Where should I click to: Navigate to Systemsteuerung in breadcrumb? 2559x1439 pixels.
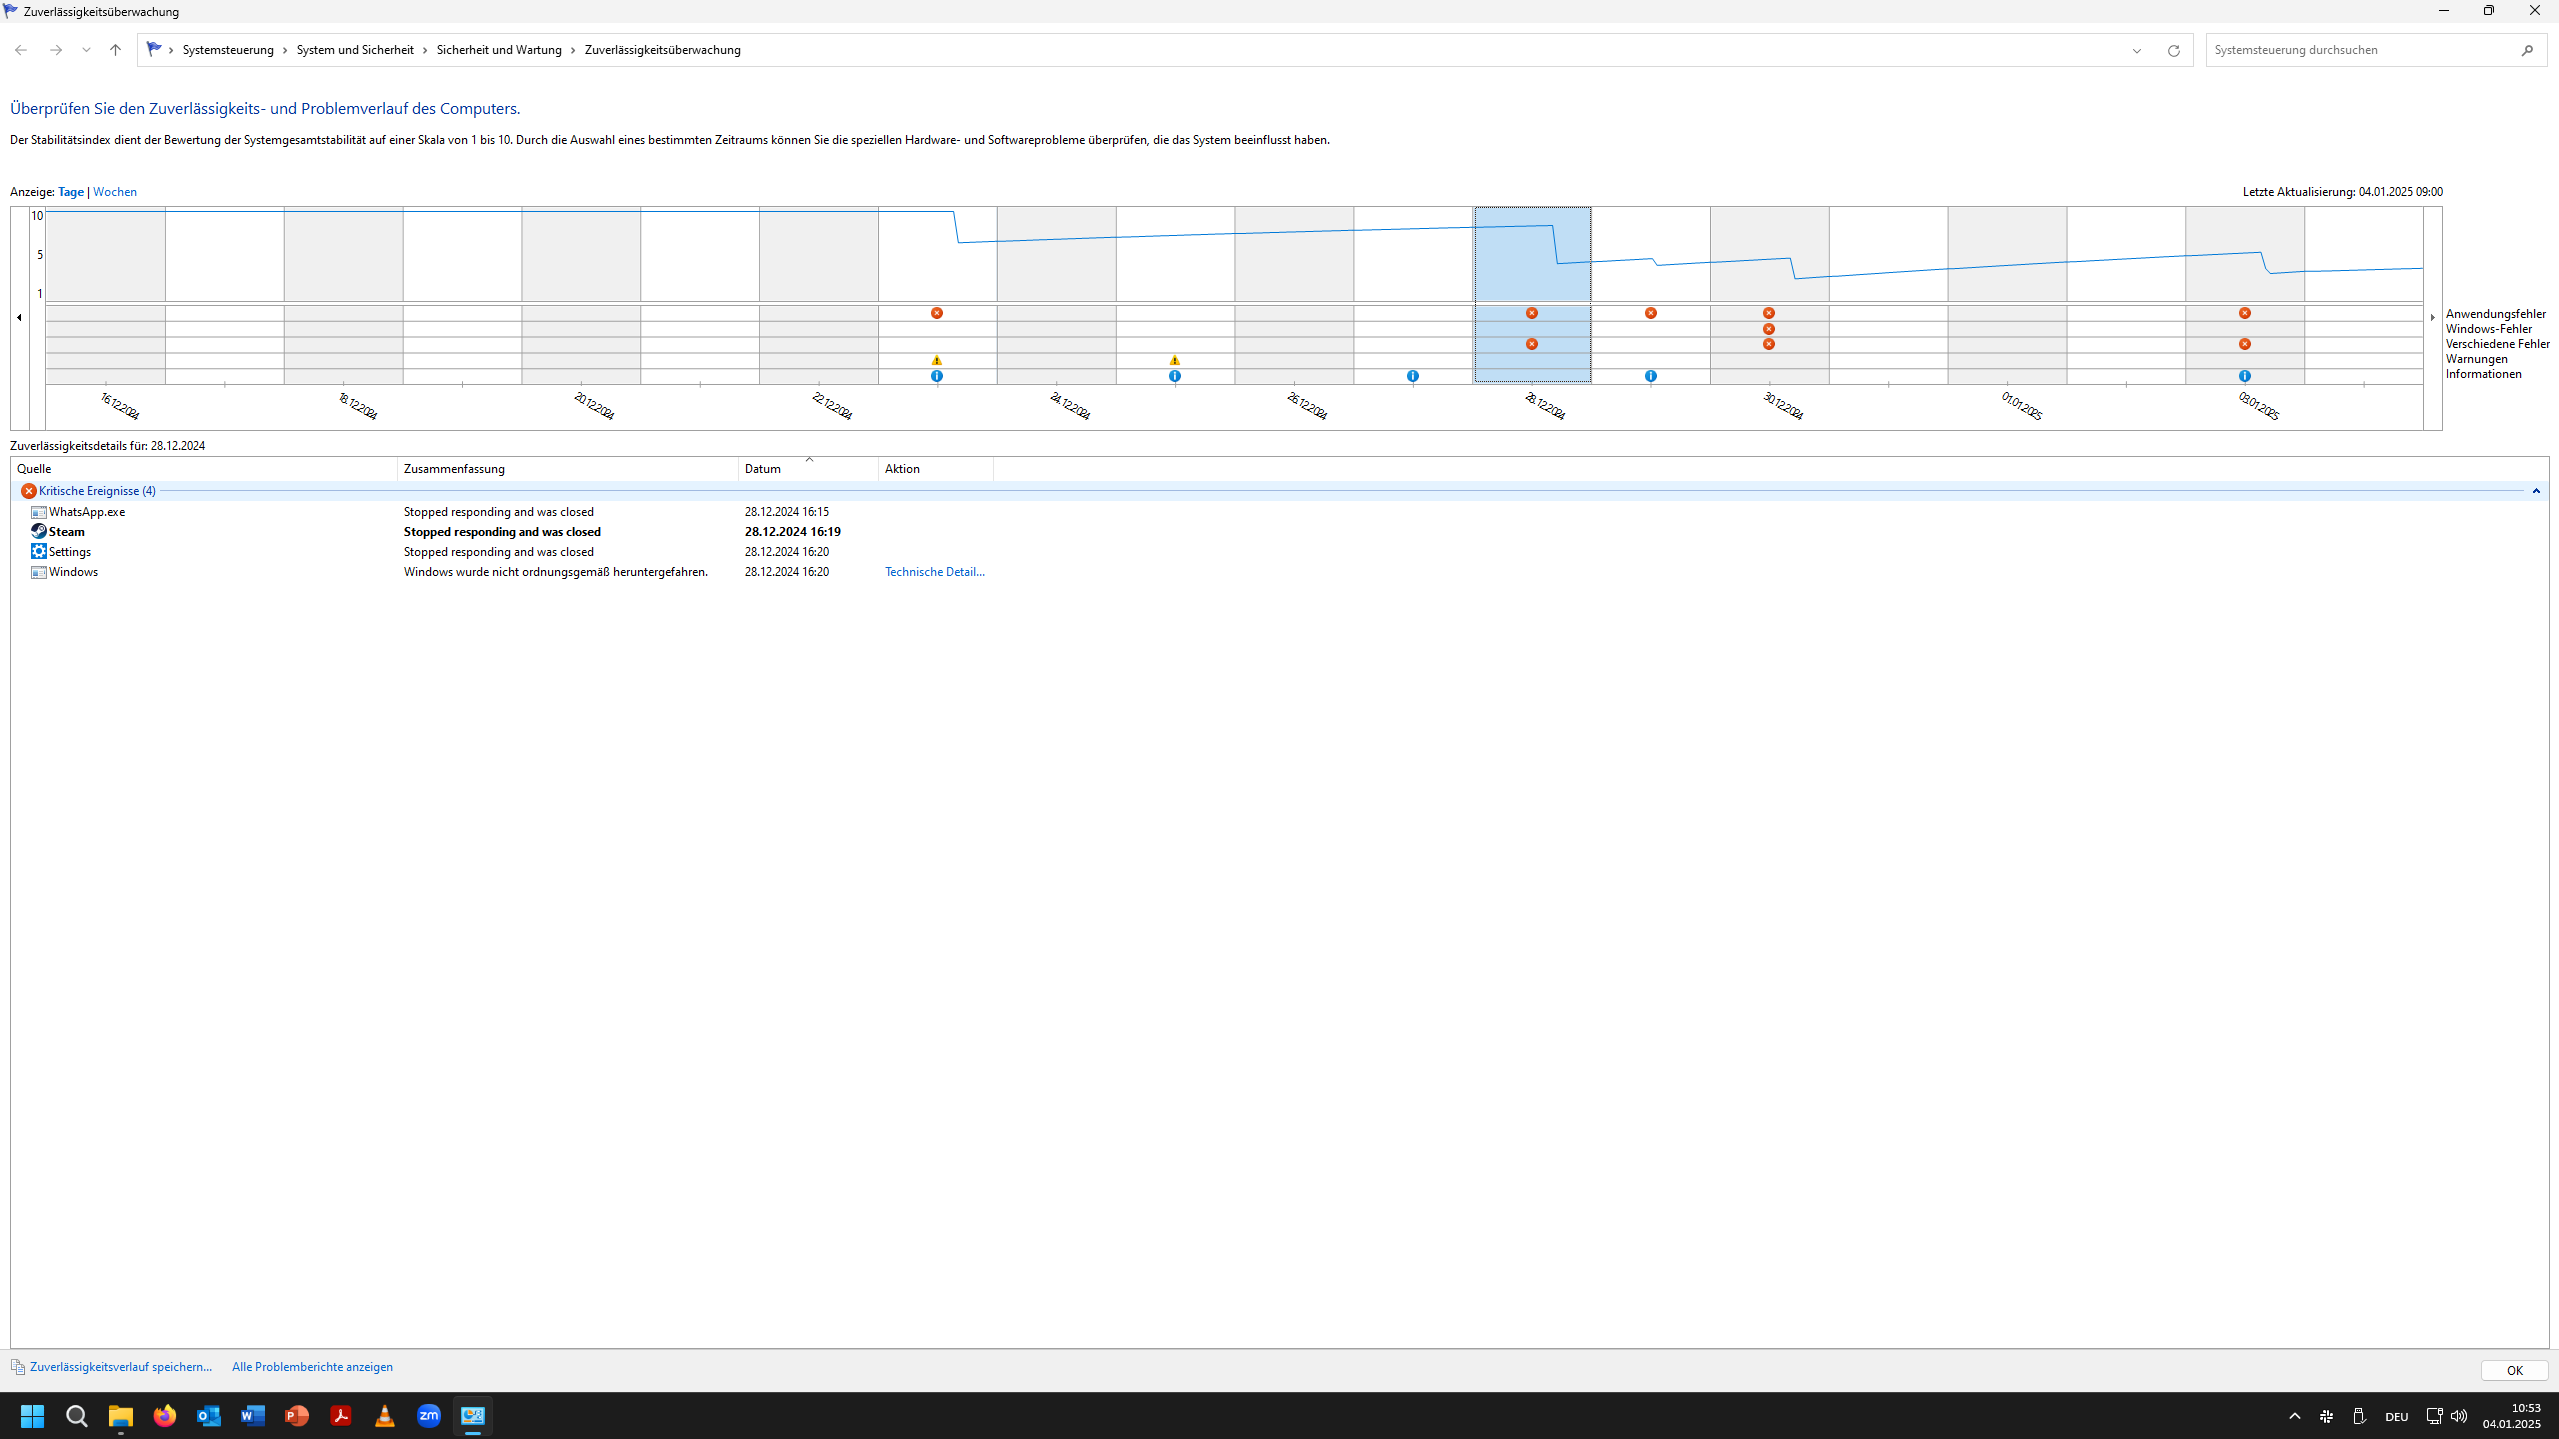click(x=229, y=49)
